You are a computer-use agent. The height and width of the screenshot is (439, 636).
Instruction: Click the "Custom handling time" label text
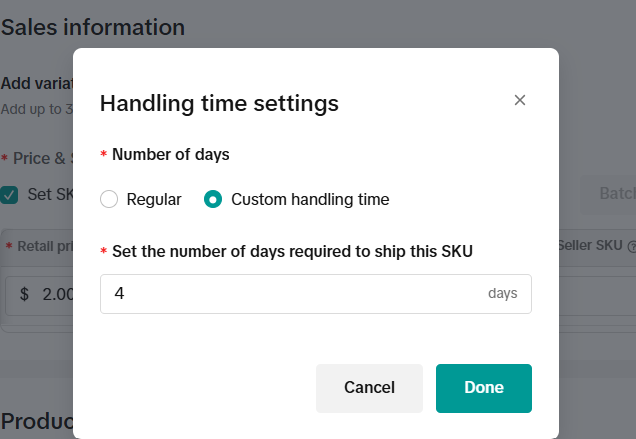click(x=310, y=199)
